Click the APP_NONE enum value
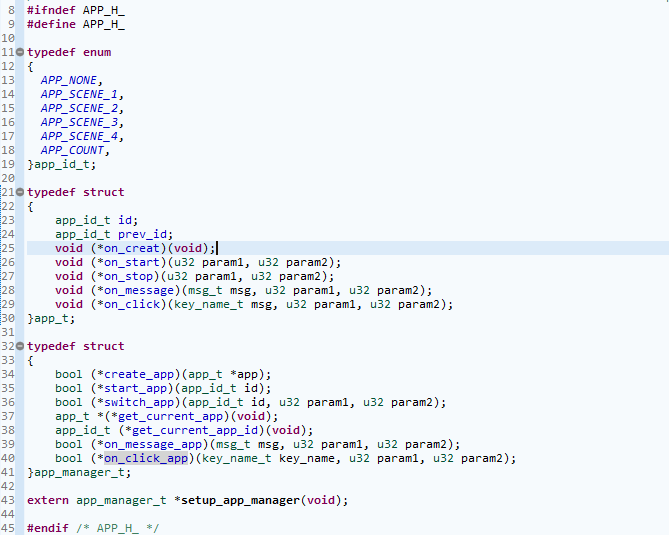669x535 pixels. point(69,80)
